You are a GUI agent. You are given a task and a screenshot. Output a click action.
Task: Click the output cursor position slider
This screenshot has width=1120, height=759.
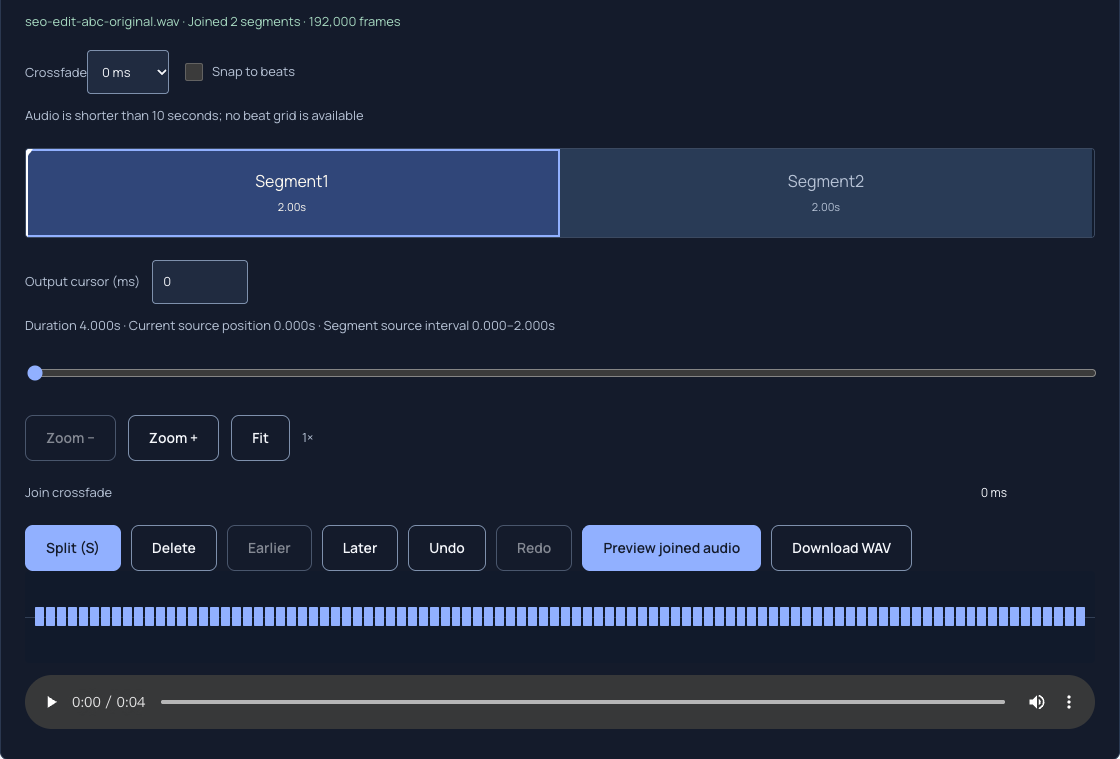(561, 373)
